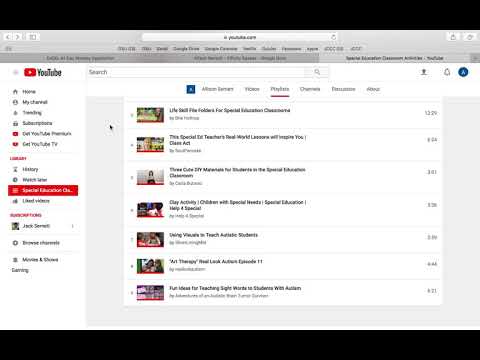Switch to the Discussion tab

click(343, 89)
